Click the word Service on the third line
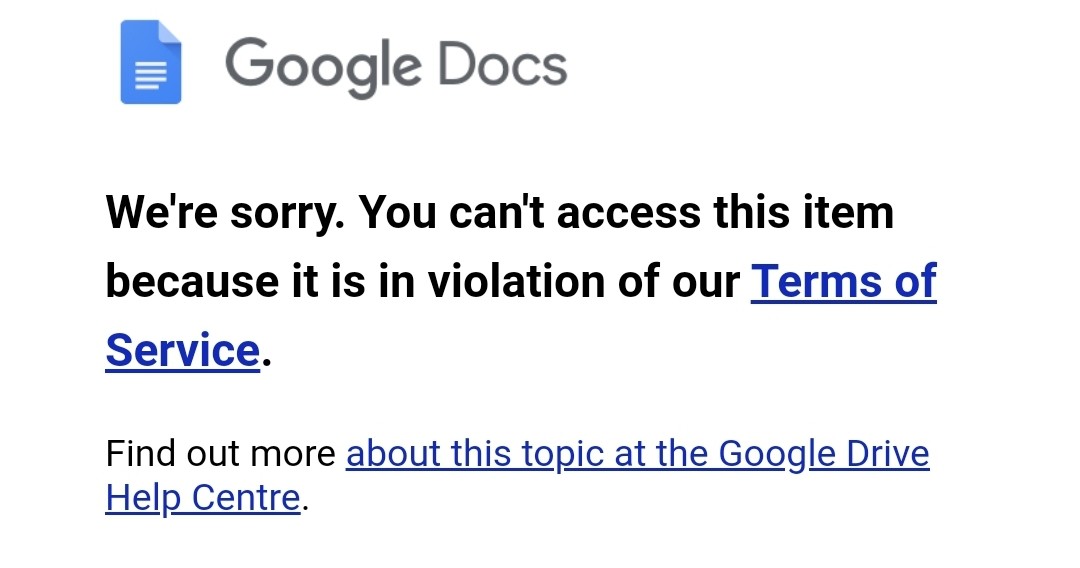Screen dimensions: 1080x568 182,350
